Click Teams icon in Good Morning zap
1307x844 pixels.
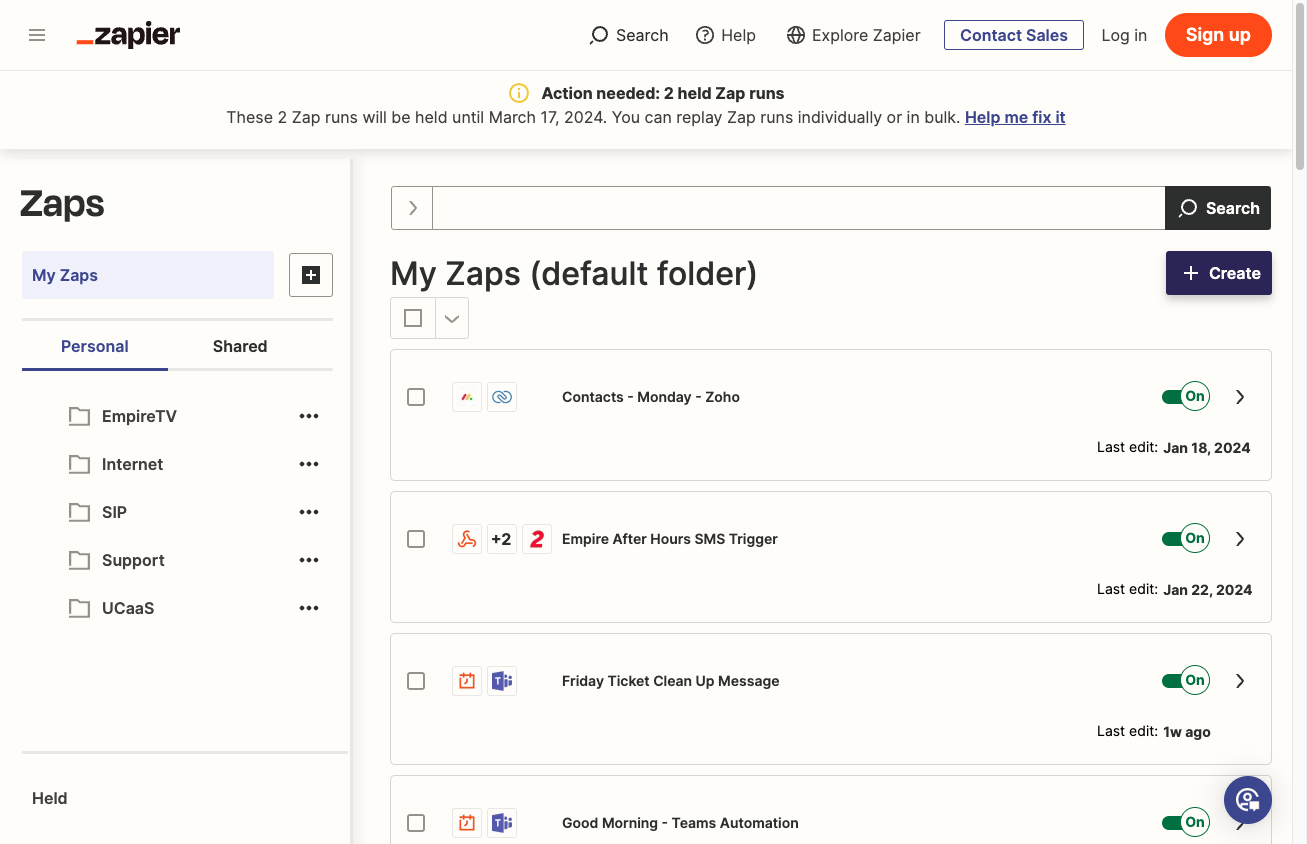[502, 823]
